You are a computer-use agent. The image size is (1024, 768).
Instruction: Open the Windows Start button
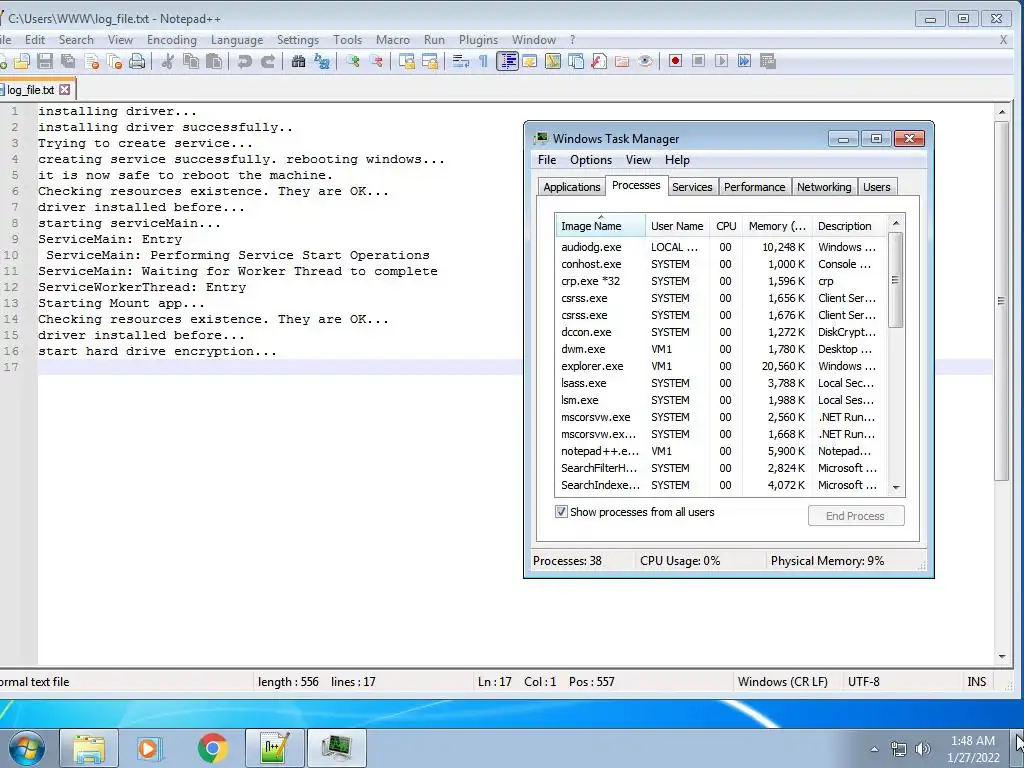click(27, 747)
